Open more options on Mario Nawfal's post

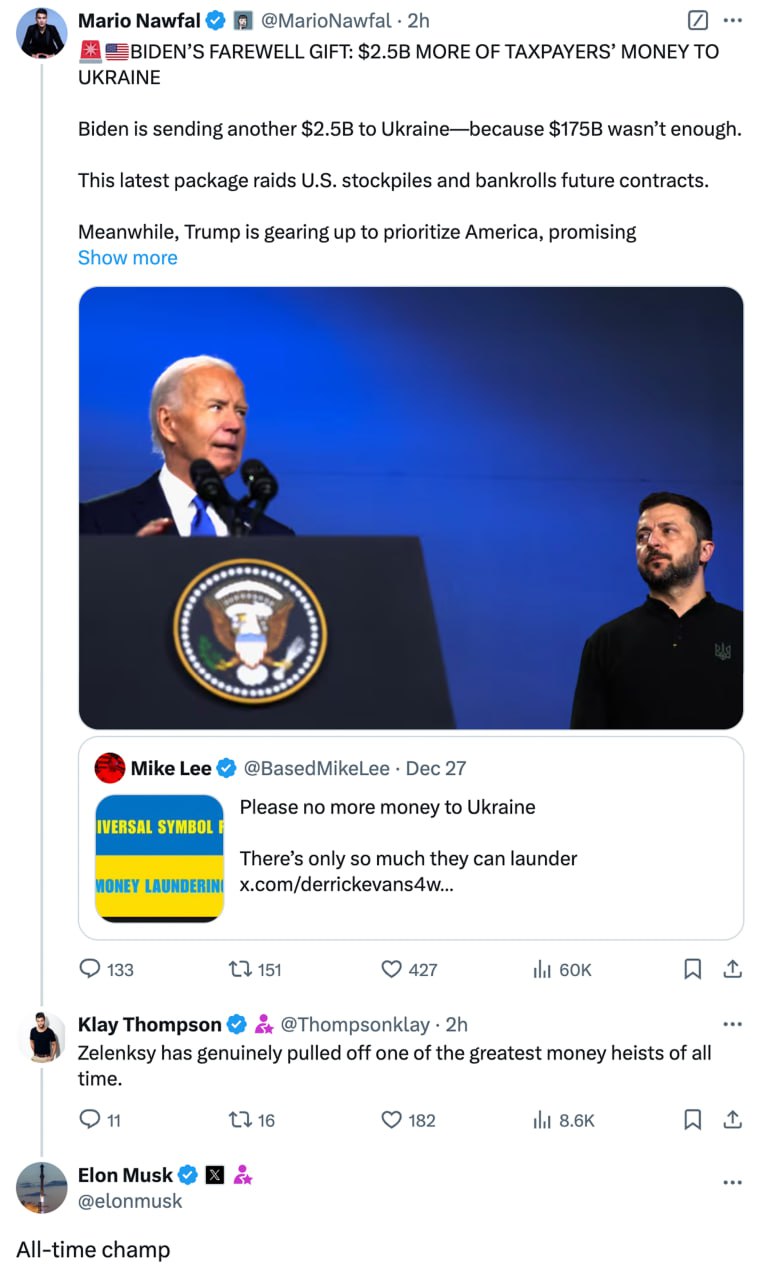pos(733,20)
